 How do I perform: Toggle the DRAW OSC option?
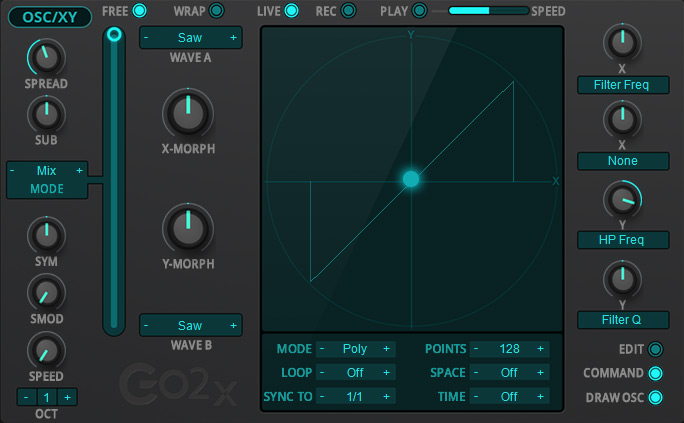point(656,397)
